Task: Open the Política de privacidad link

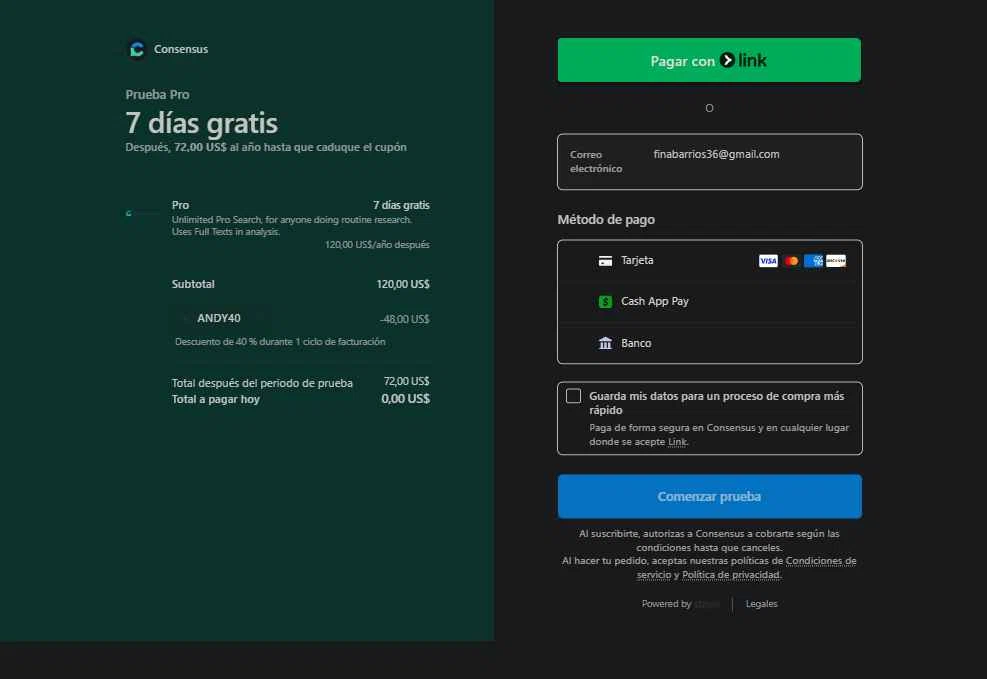Action: pos(731,575)
